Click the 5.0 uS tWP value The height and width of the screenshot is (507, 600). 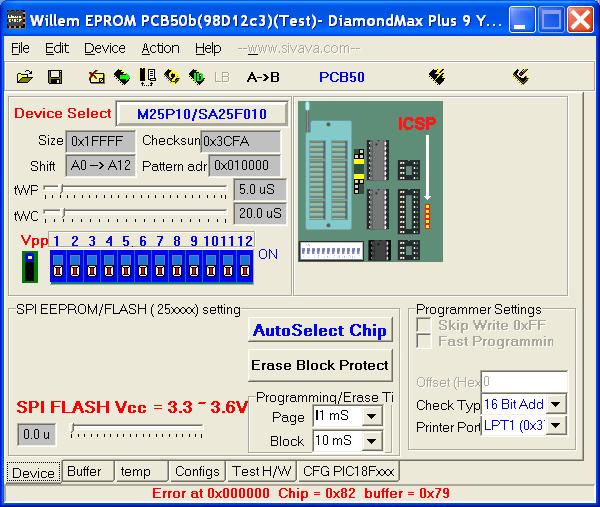(260, 189)
